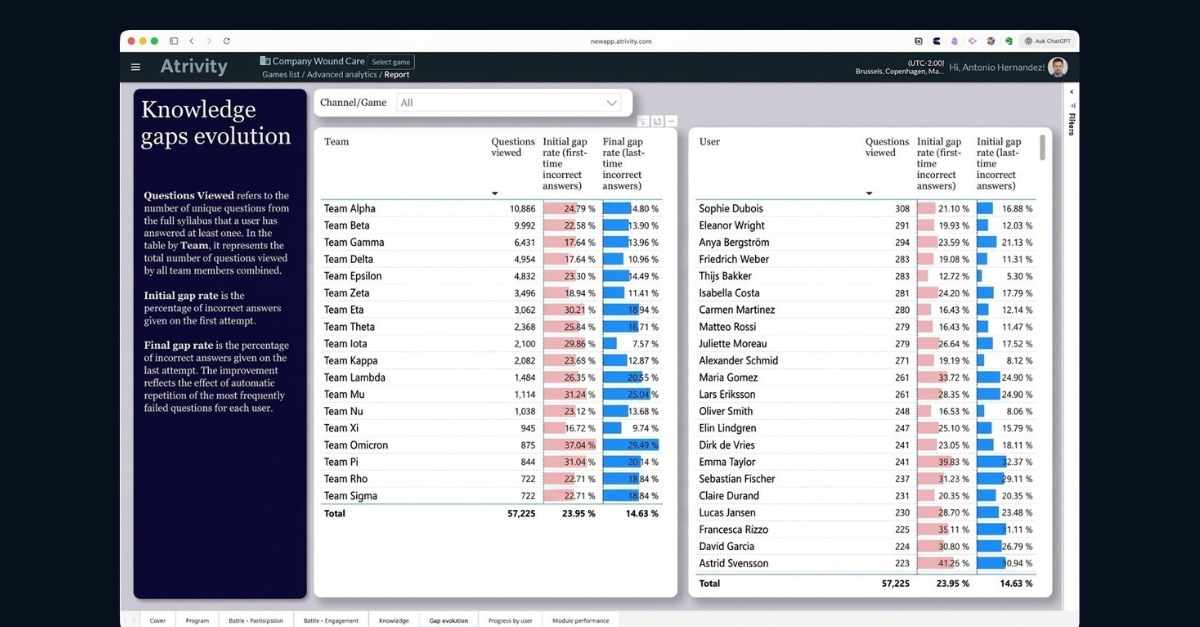Click sort arrow under User Questions viewed

pyautogui.click(x=869, y=193)
